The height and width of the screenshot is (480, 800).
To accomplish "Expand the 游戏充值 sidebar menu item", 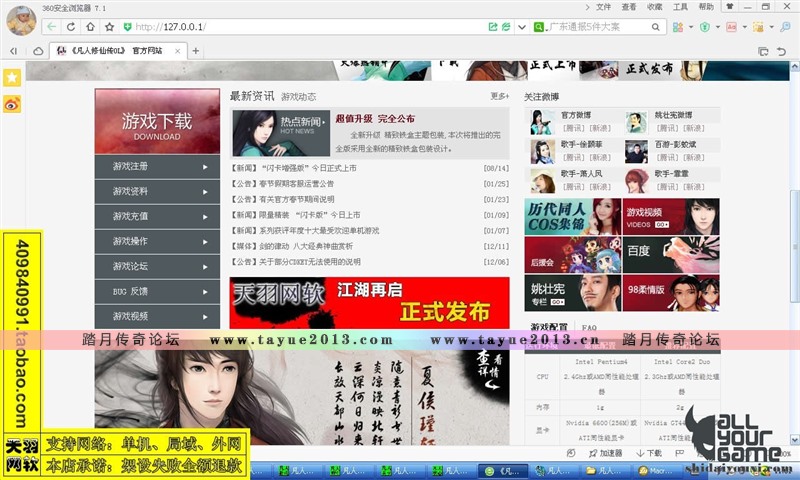I will click(x=157, y=216).
